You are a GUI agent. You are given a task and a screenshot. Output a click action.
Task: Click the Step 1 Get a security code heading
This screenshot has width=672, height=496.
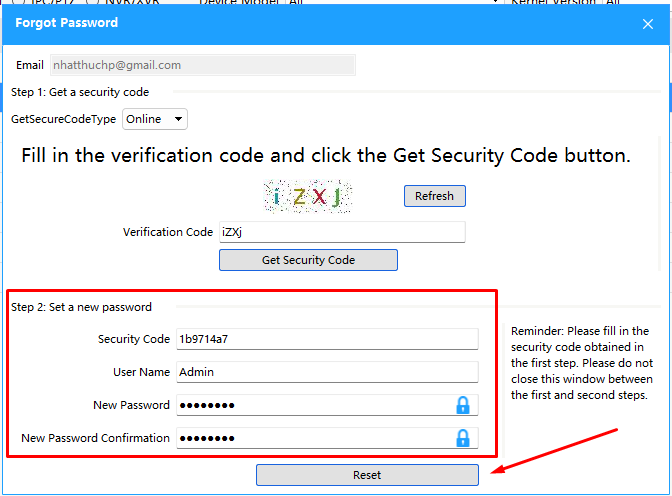(80, 92)
